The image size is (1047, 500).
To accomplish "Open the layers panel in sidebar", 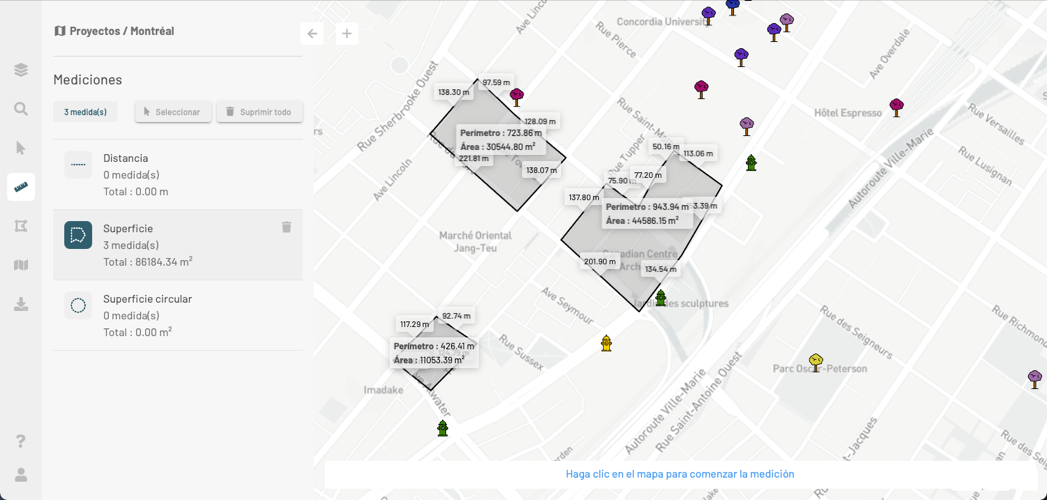I will pyautogui.click(x=21, y=70).
